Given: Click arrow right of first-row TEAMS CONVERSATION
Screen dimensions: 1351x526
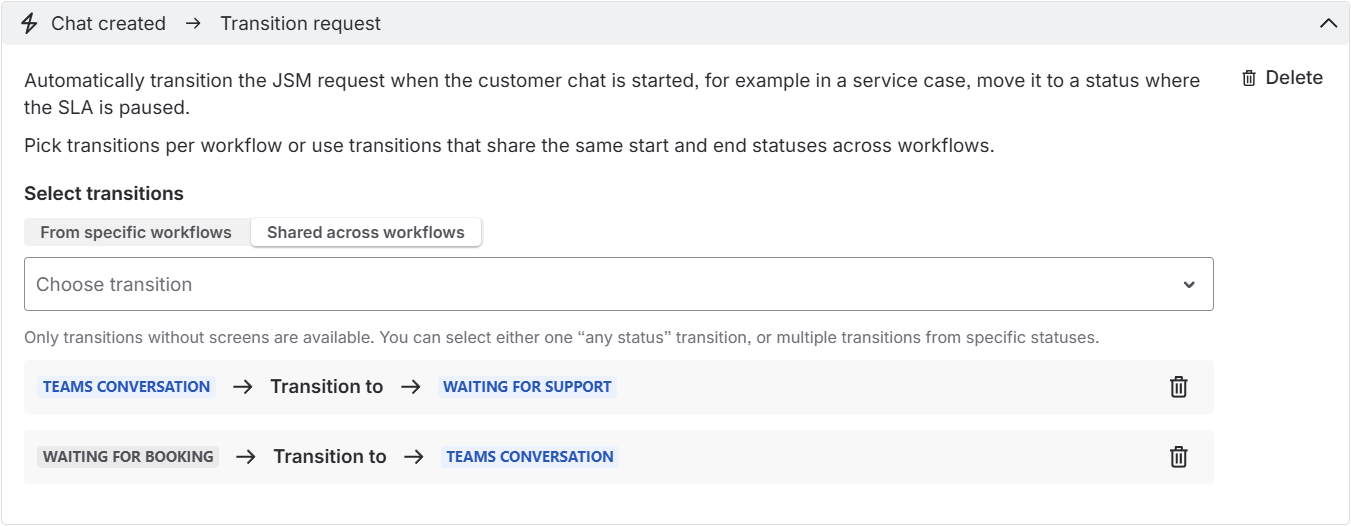Looking at the screenshot, I should coord(243,387).
